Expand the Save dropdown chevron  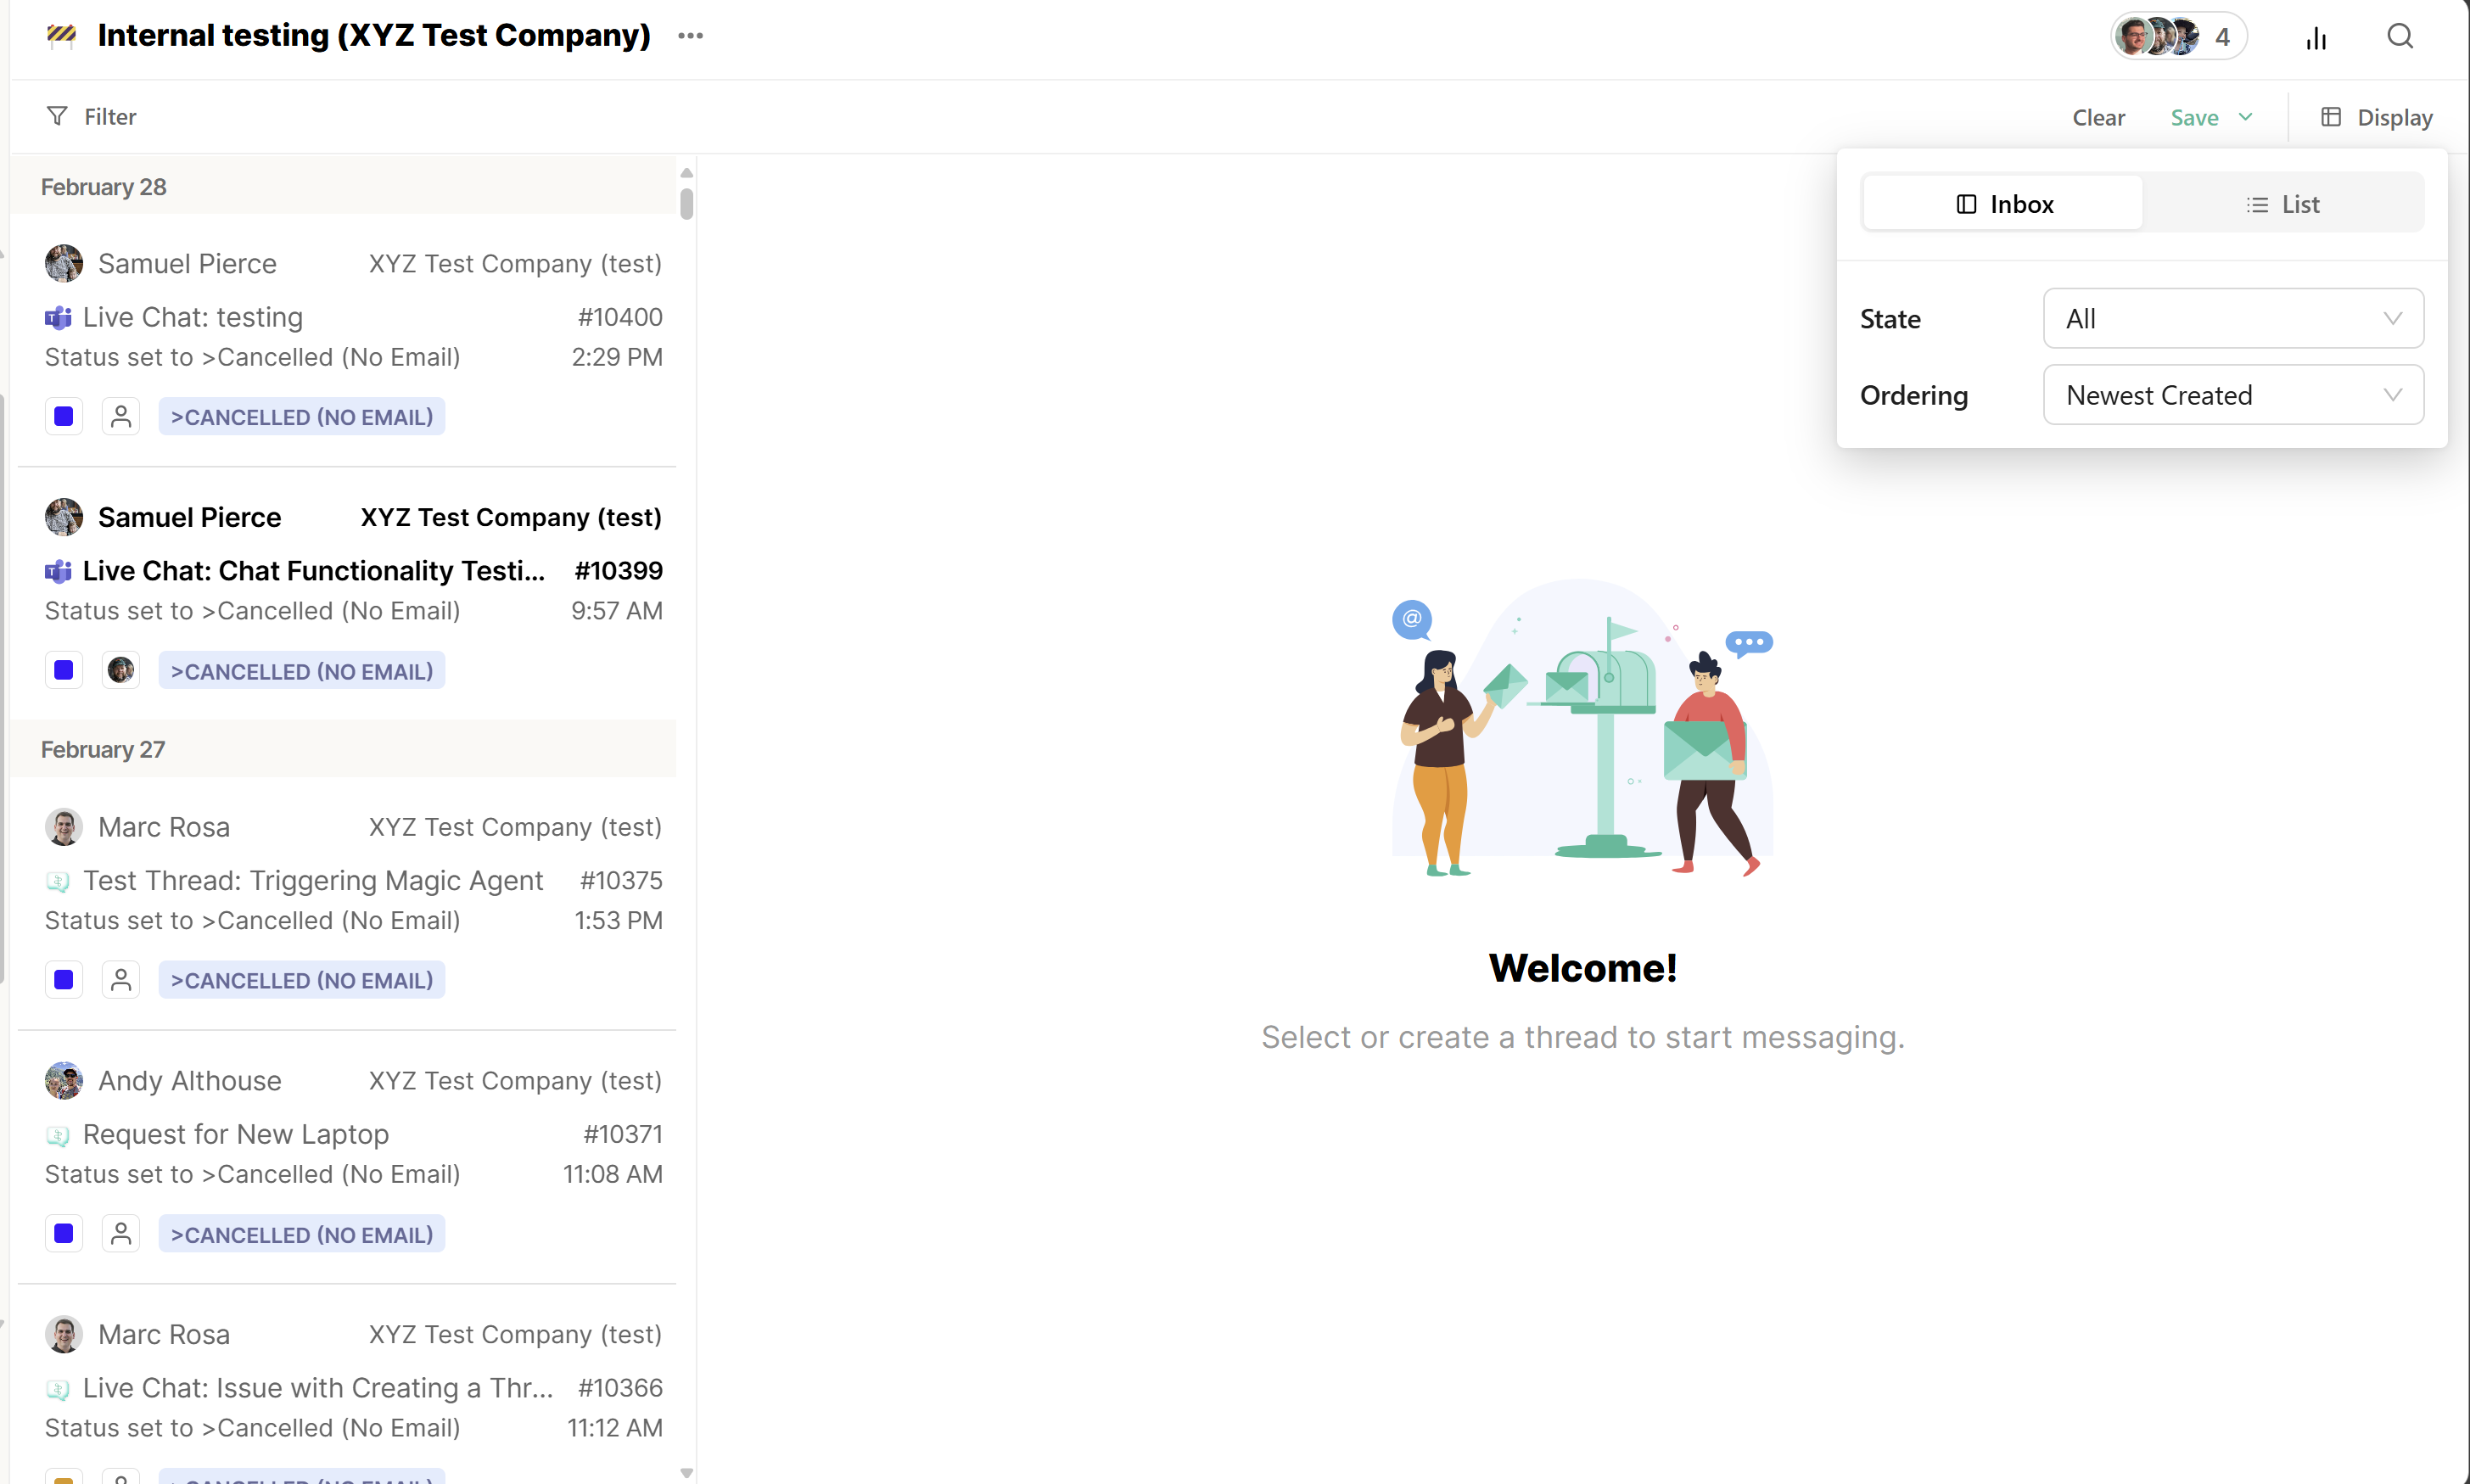pyautogui.click(x=2246, y=117)
